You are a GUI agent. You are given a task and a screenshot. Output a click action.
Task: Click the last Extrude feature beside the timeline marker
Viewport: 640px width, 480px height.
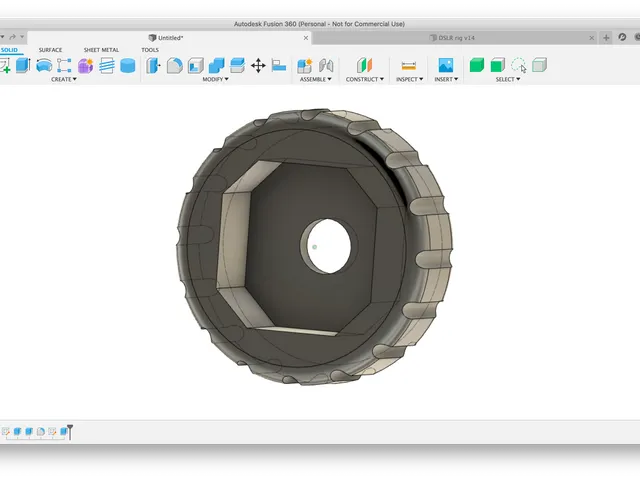point(63,431)
